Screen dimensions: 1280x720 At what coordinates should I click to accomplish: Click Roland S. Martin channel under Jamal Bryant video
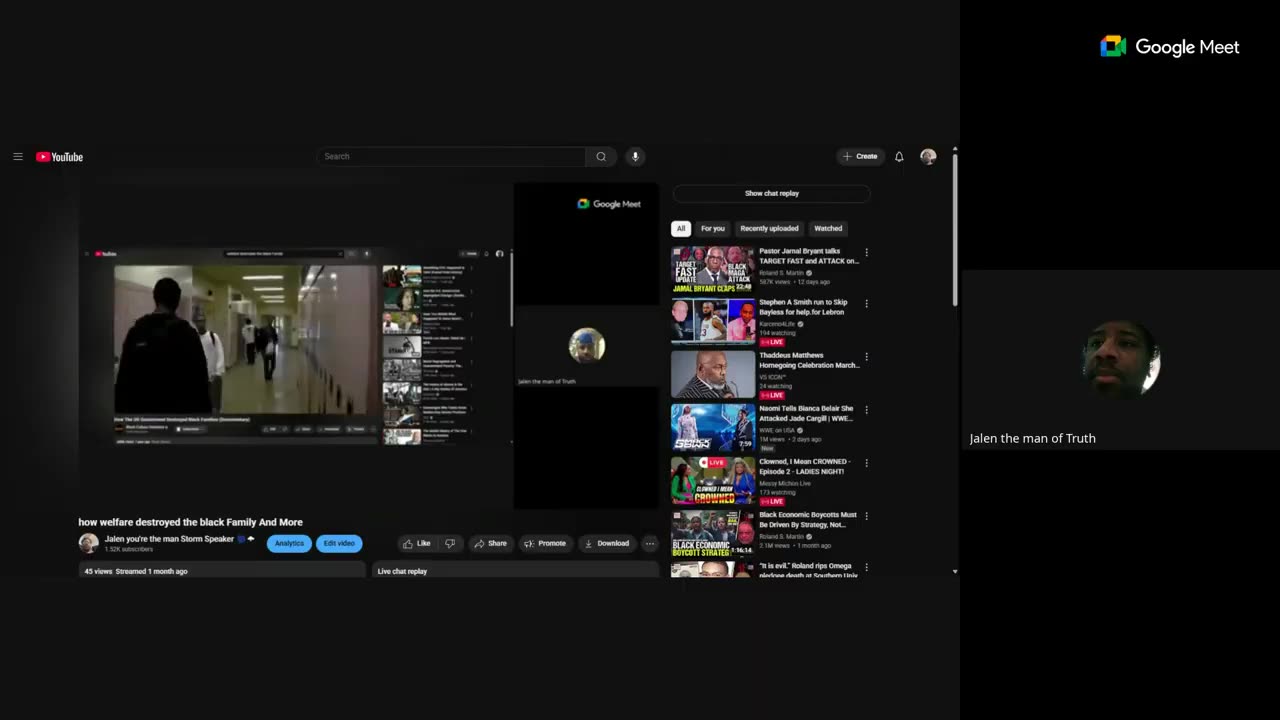[781, 273]
